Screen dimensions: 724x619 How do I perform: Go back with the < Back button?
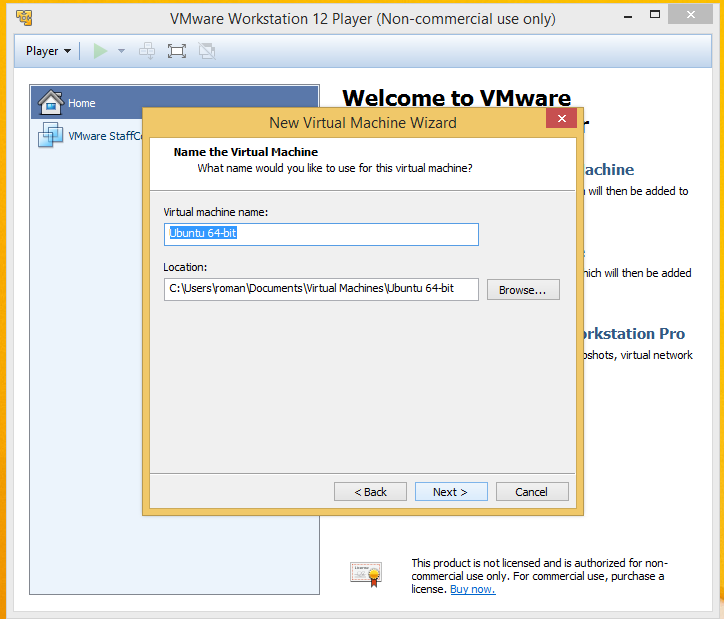pyautogui.click(x=370, y=492)
